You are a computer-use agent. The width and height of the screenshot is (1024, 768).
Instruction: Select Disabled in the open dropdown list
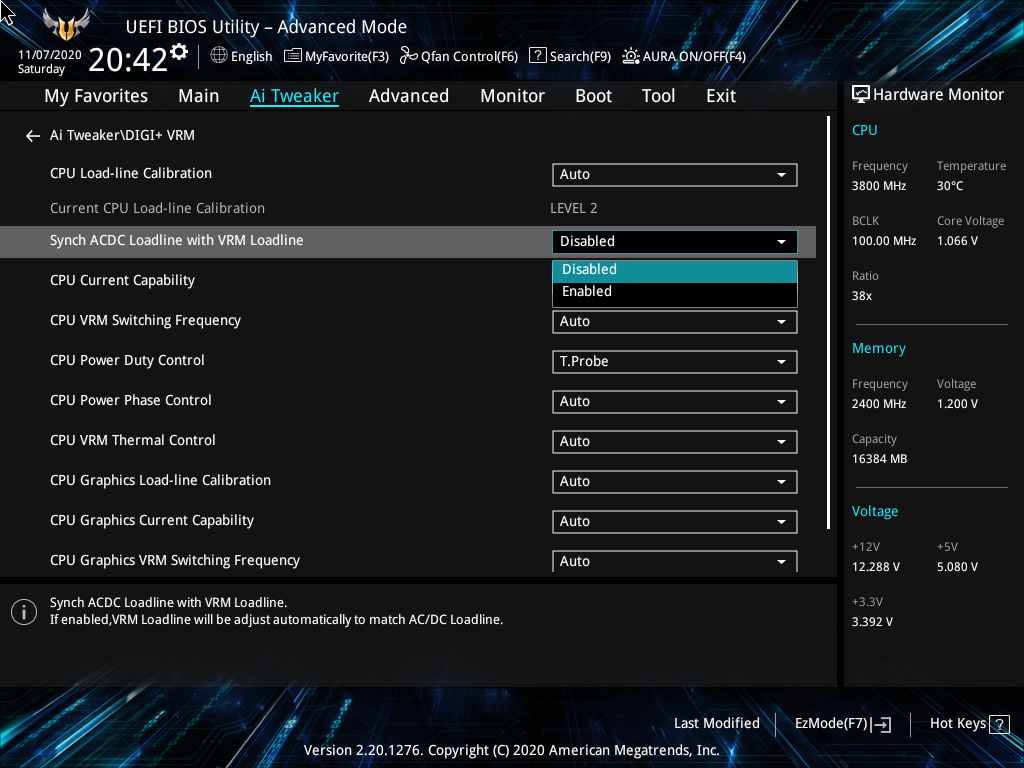tap(675, 270)
